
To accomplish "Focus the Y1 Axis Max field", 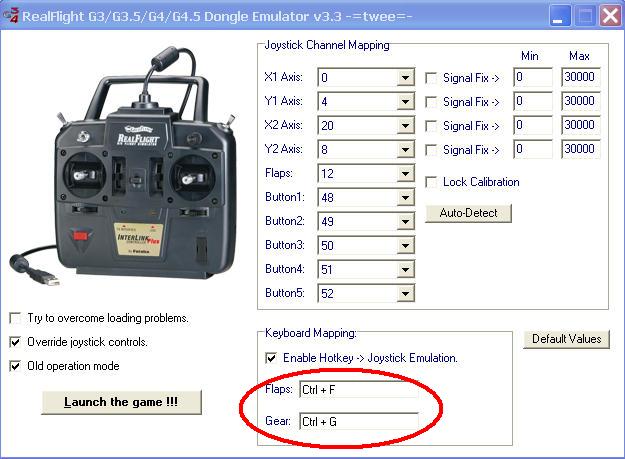I will tap(581, 101).
